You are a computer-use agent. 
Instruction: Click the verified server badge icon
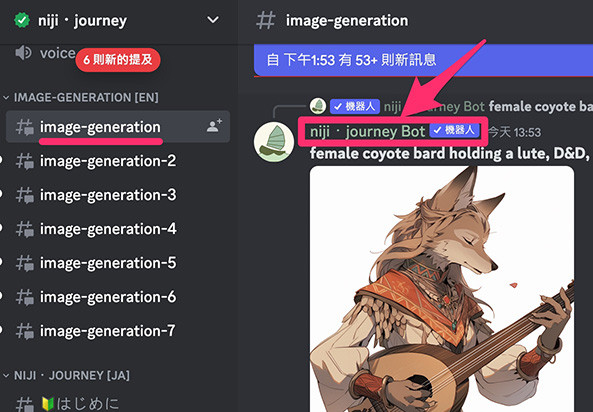[x=22, y=20]
